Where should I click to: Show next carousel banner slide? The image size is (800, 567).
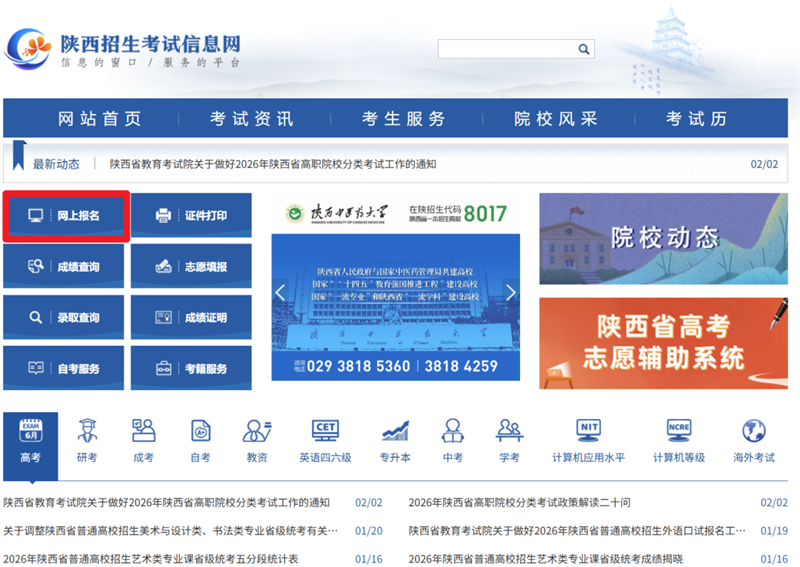point(511,293)
